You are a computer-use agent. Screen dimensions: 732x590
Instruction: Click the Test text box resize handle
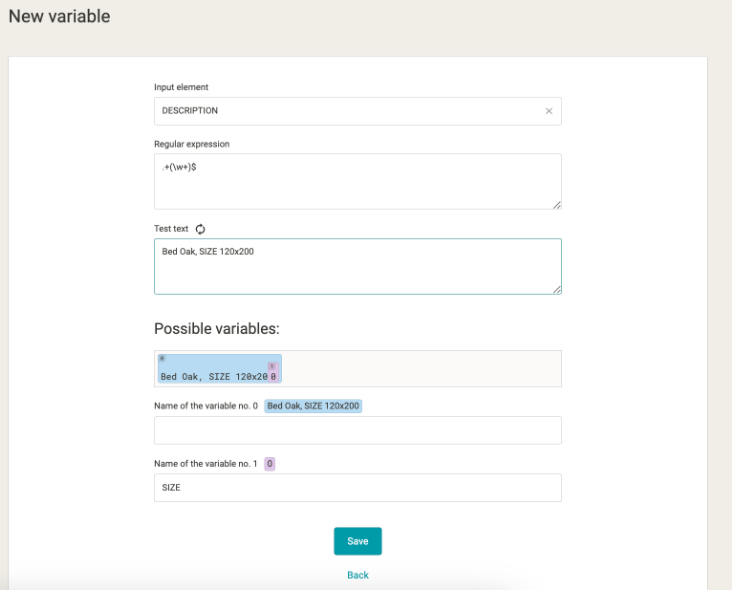[x=556, y=289]
